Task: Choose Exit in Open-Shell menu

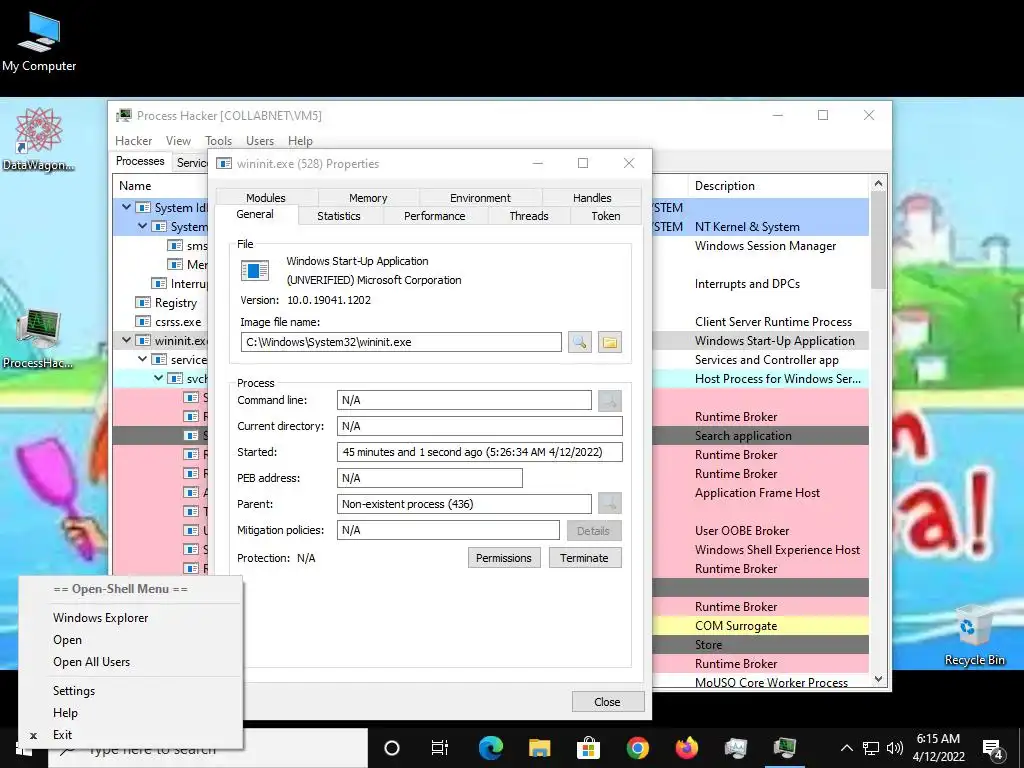Action: (131, 735)
